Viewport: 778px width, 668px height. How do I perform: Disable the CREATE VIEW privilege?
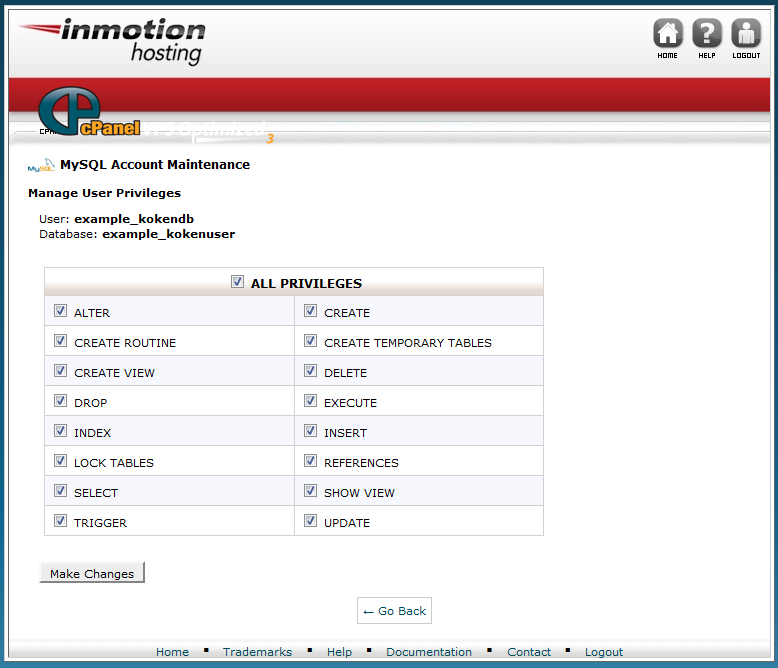tap(61, 371)
